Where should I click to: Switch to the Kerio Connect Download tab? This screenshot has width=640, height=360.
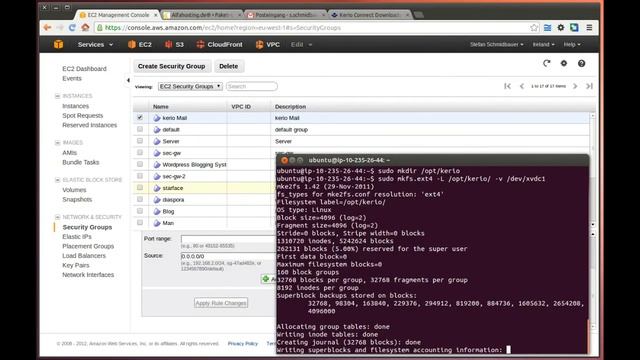click(x=369, y=15)
